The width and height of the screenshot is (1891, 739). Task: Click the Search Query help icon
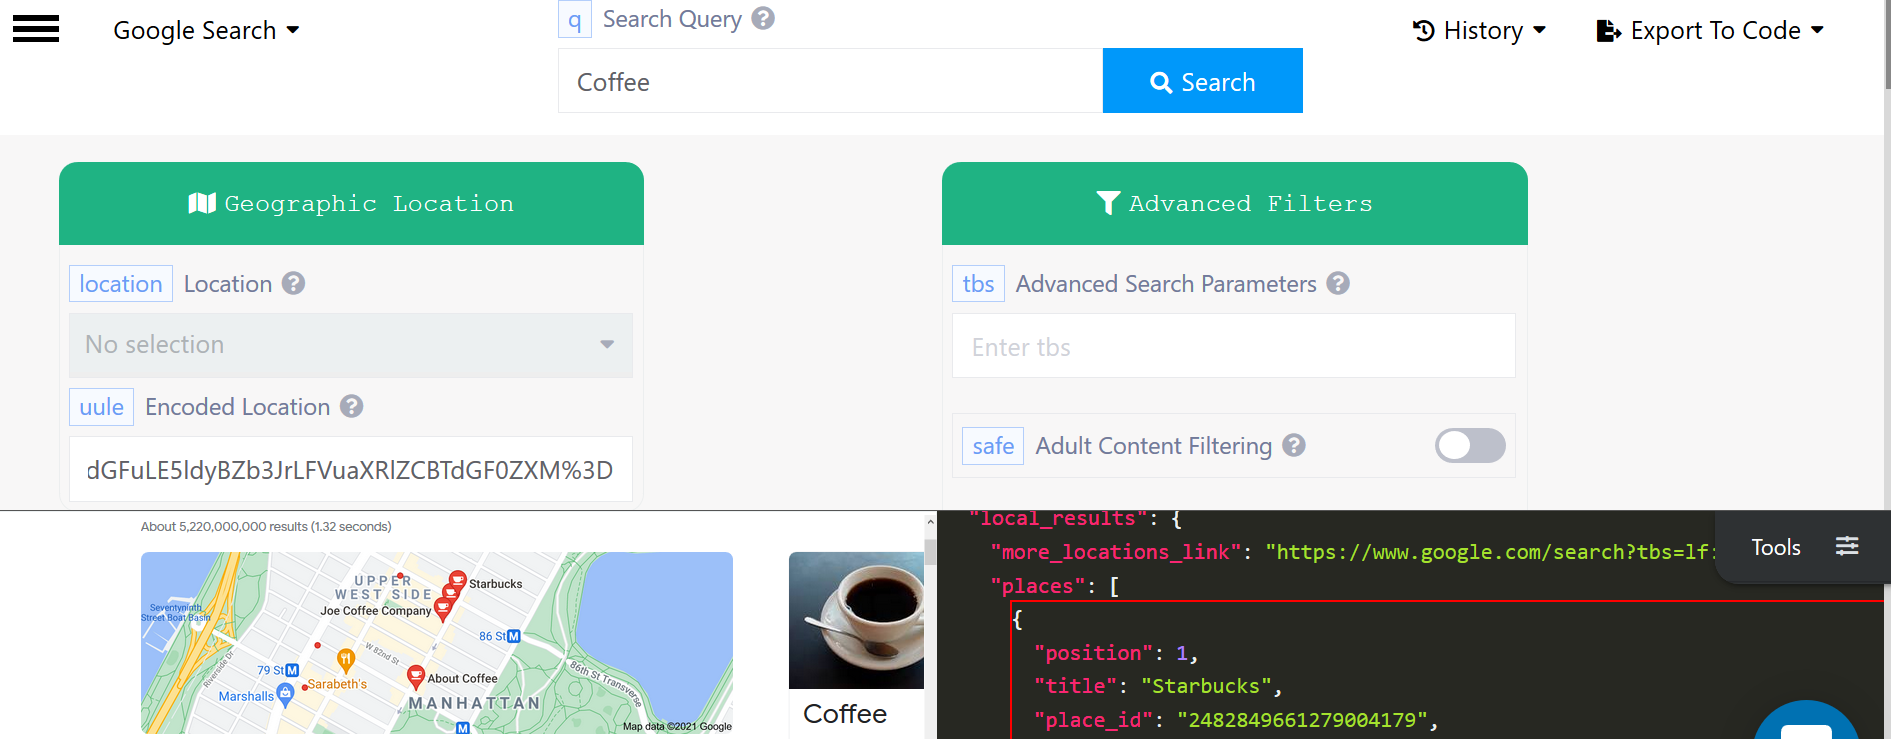[x=763, y=18]
